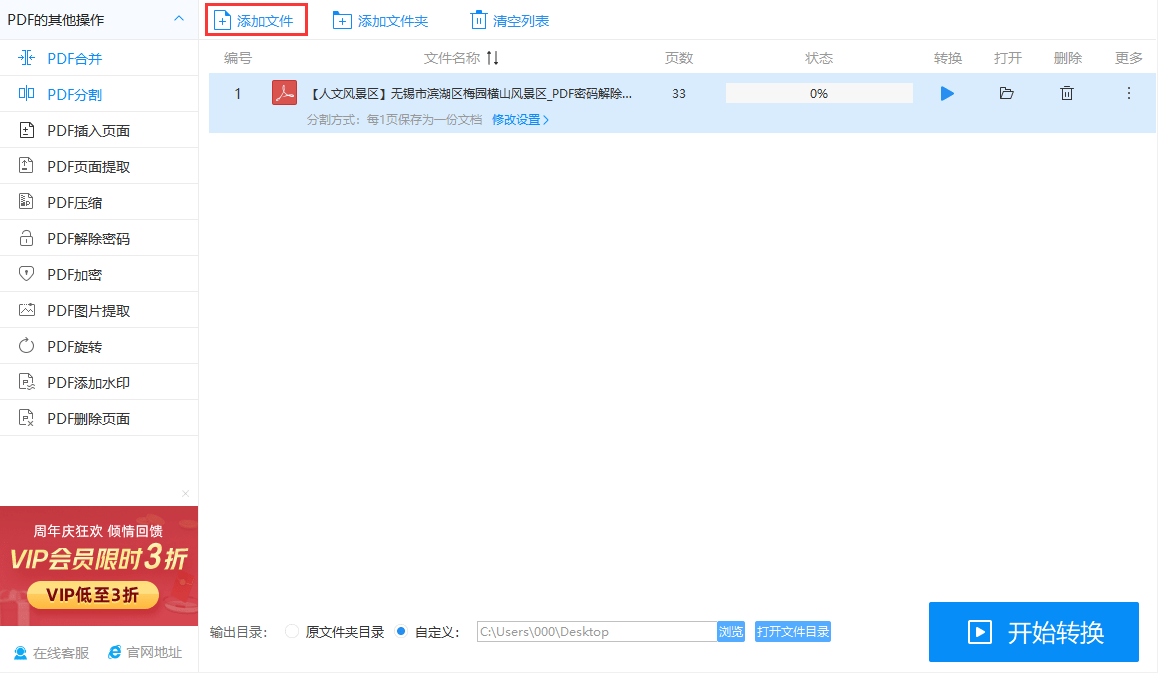Viewport: 1158px width, 673px height.
Task: Click the page count 33 cell
Action: coord(679,94)
